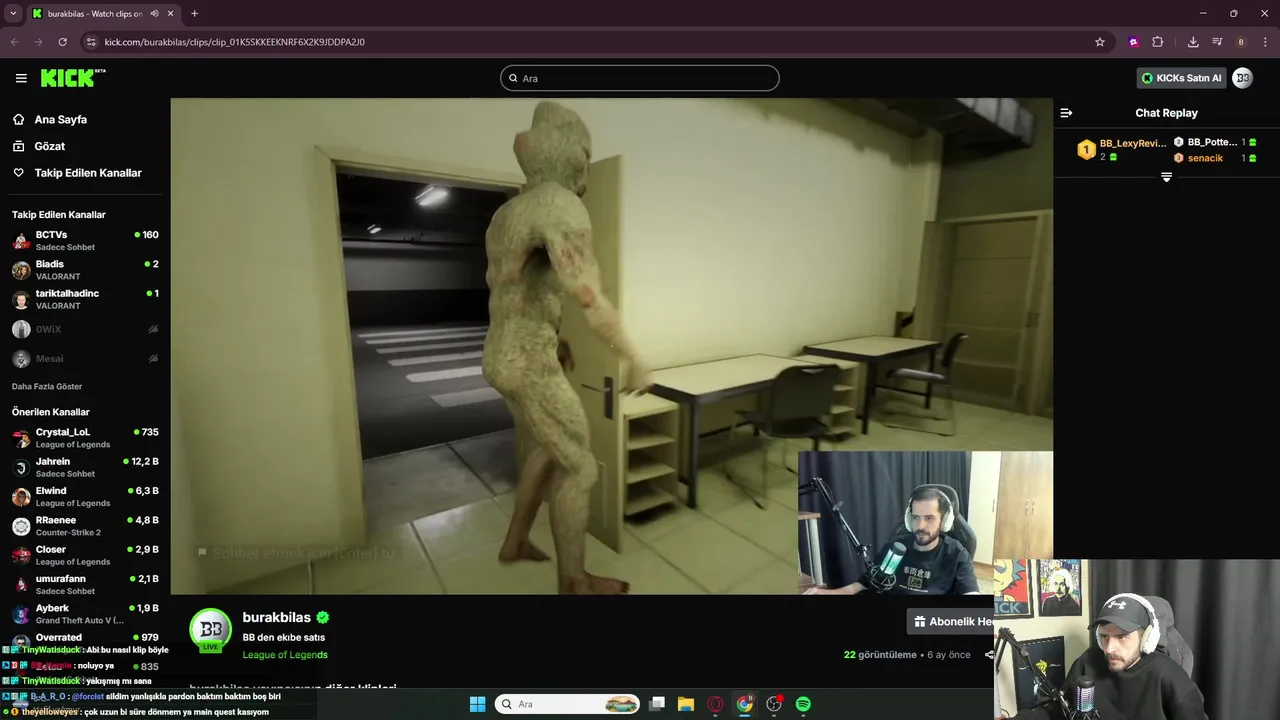
Task: Collapse chat with the arrow-lines icon
Action: tap(1066, 113)
